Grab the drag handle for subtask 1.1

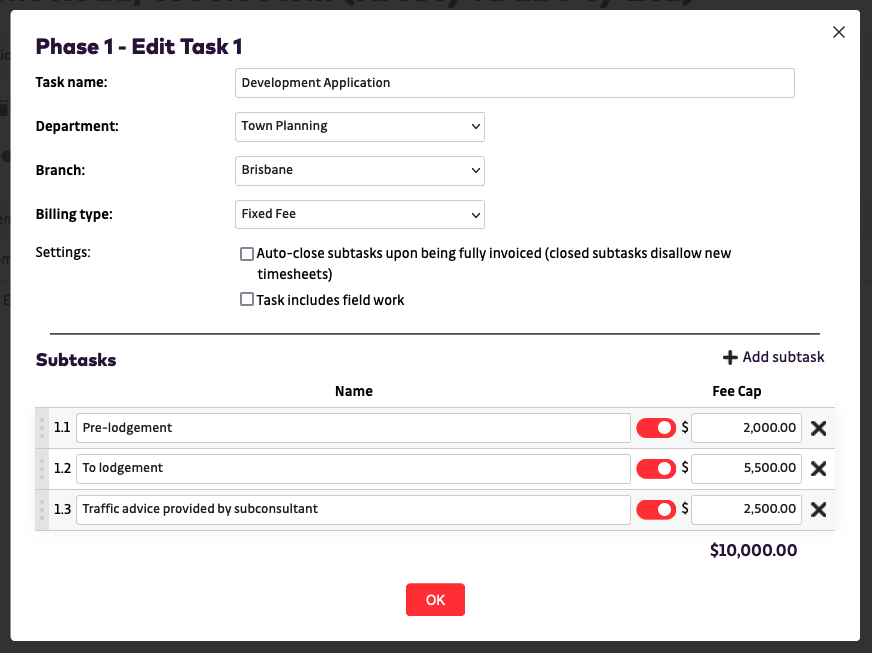pyautogui.click(x=42, y=428)
